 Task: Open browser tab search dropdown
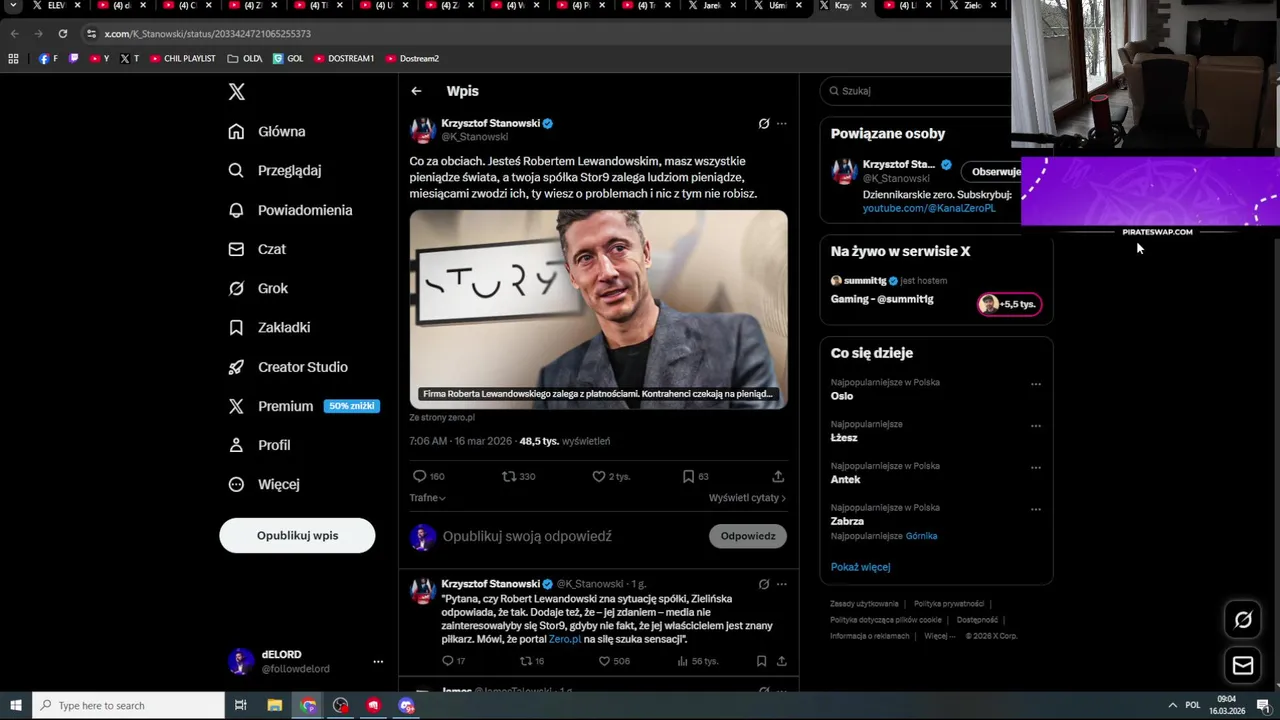coord(13,6)
